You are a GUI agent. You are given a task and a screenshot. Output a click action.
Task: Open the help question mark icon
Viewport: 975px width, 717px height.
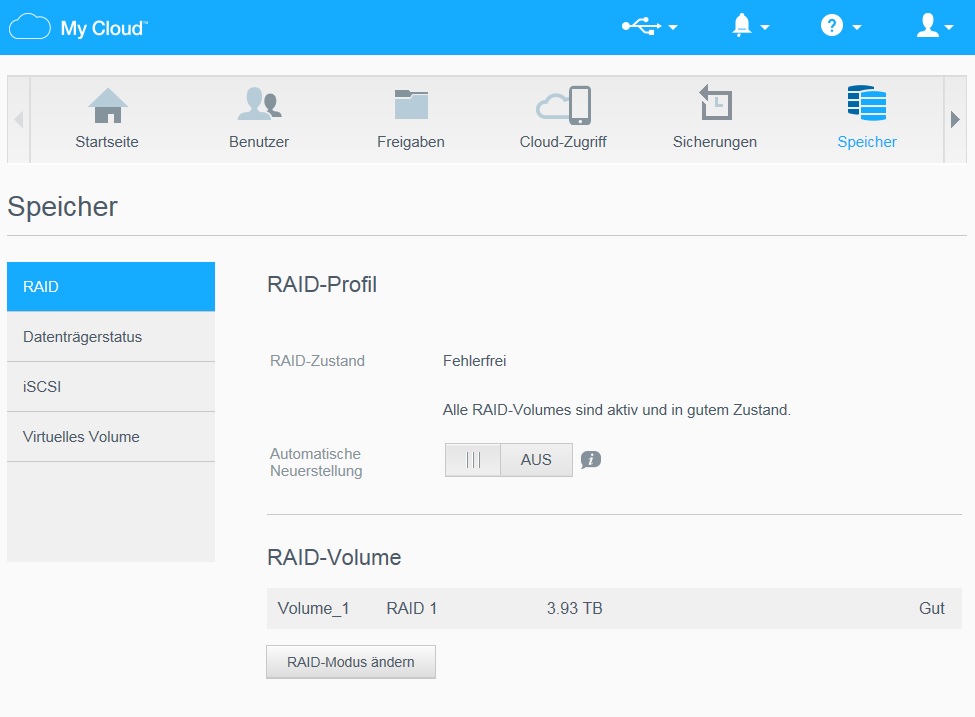831,25
